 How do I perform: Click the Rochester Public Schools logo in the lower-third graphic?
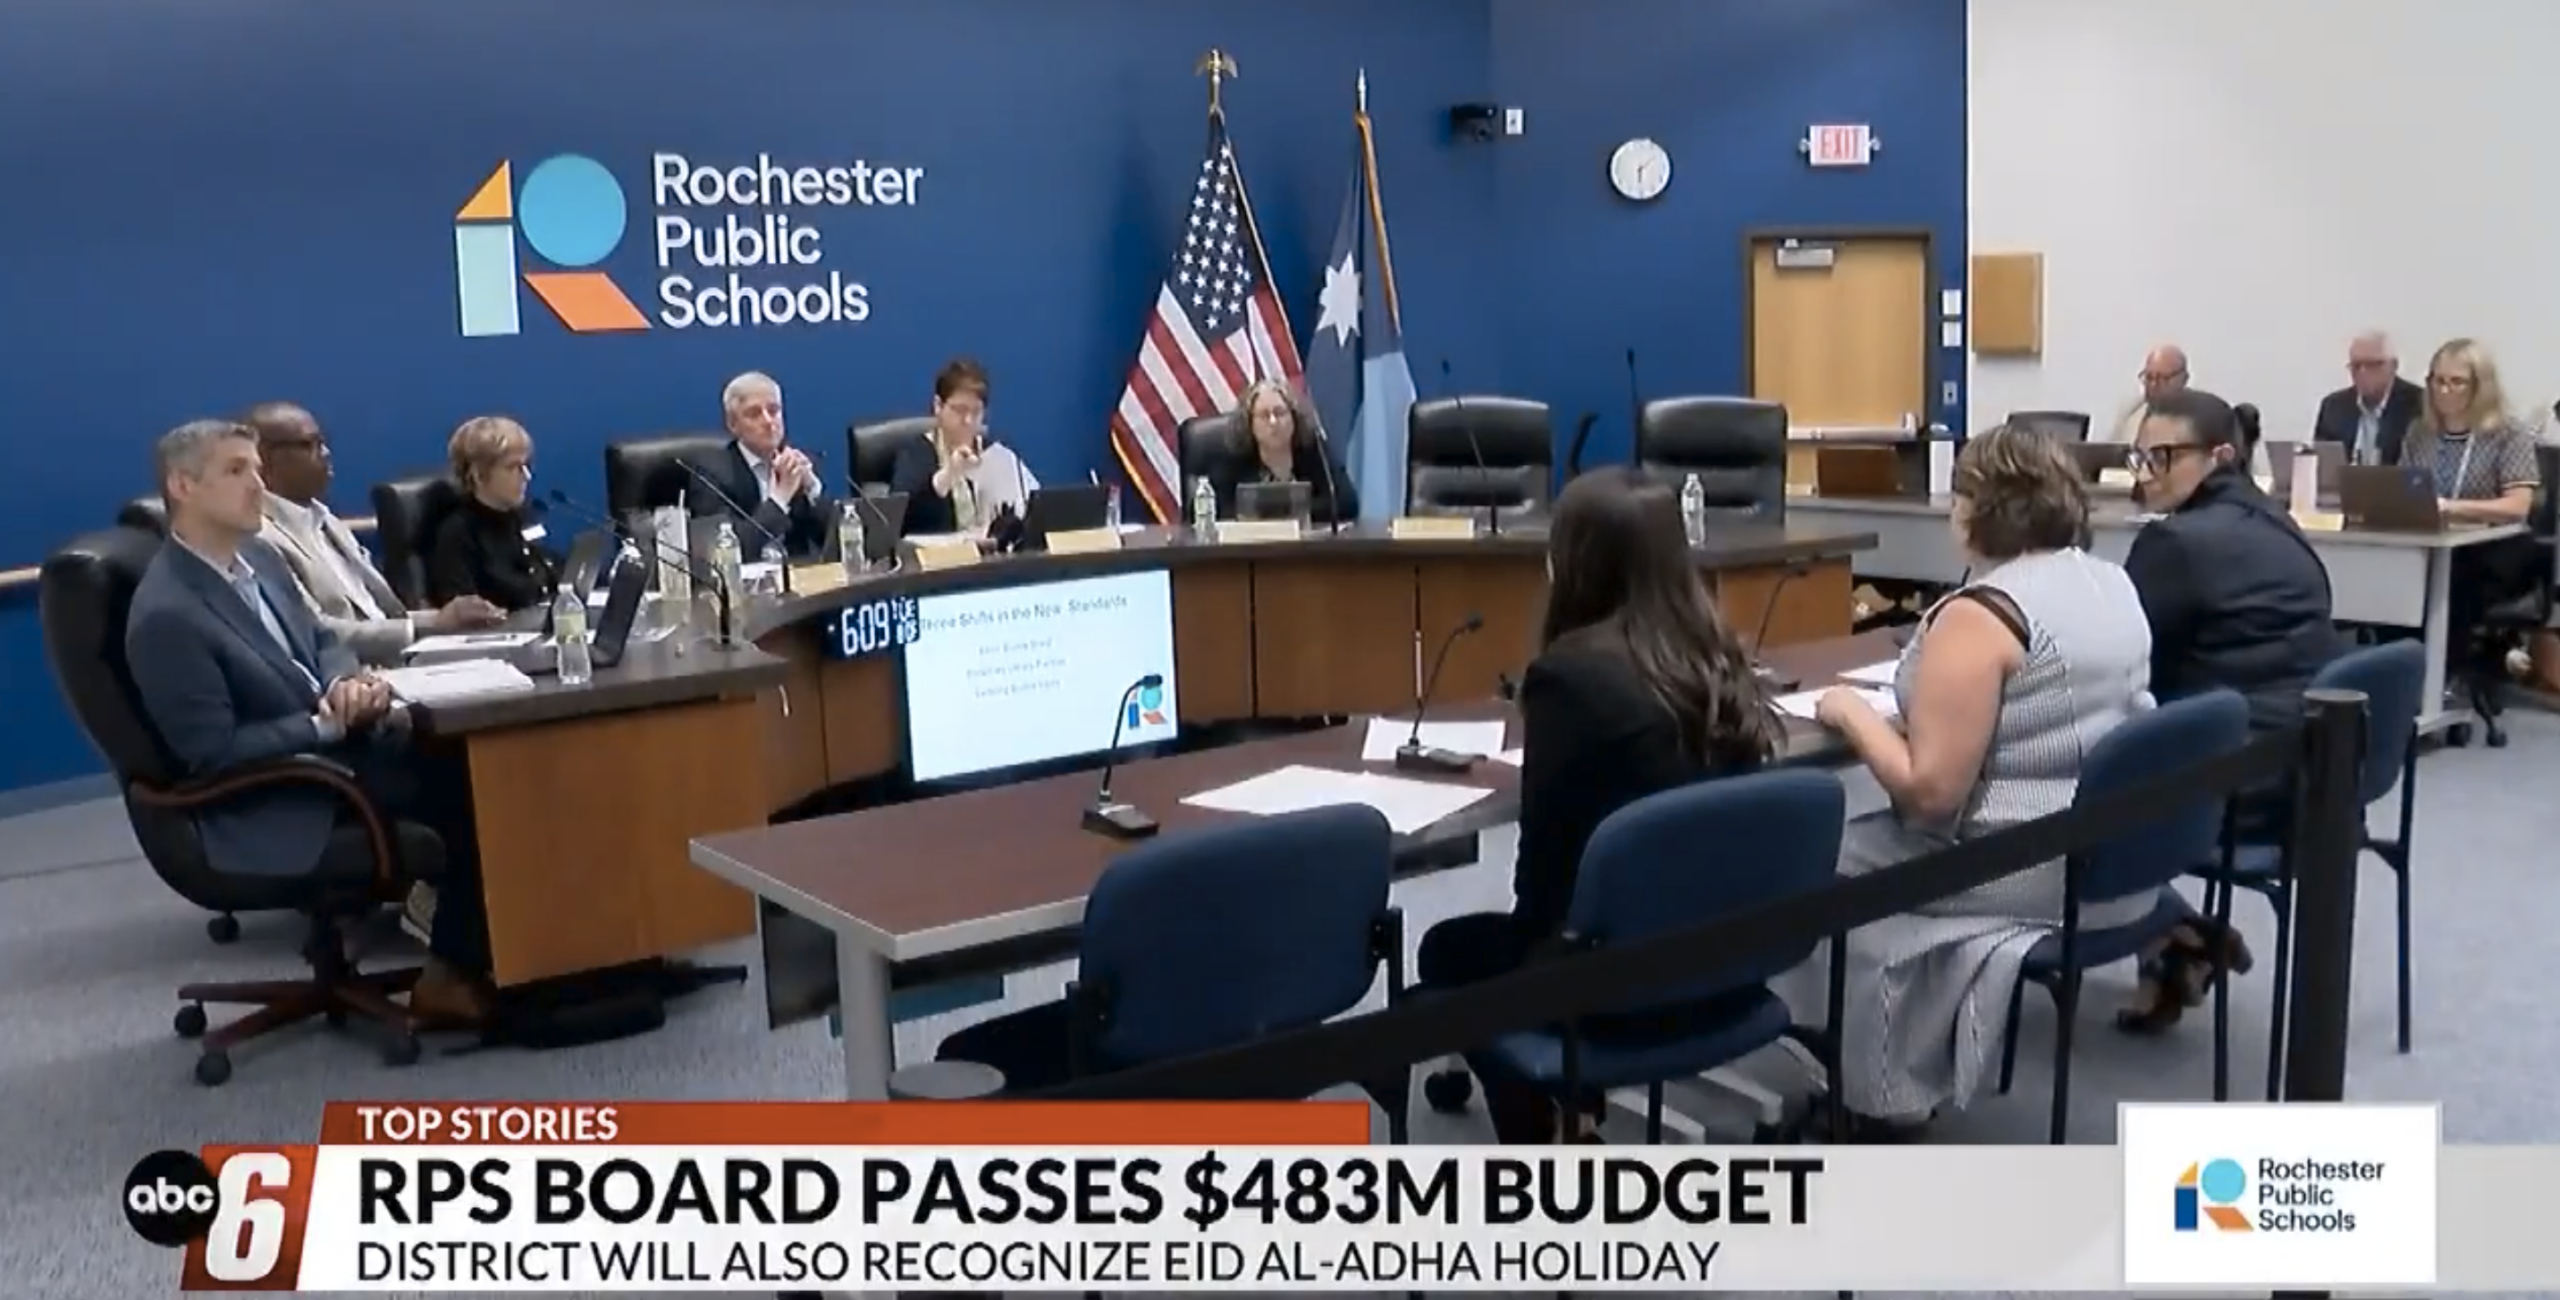coord(2279,1194)
